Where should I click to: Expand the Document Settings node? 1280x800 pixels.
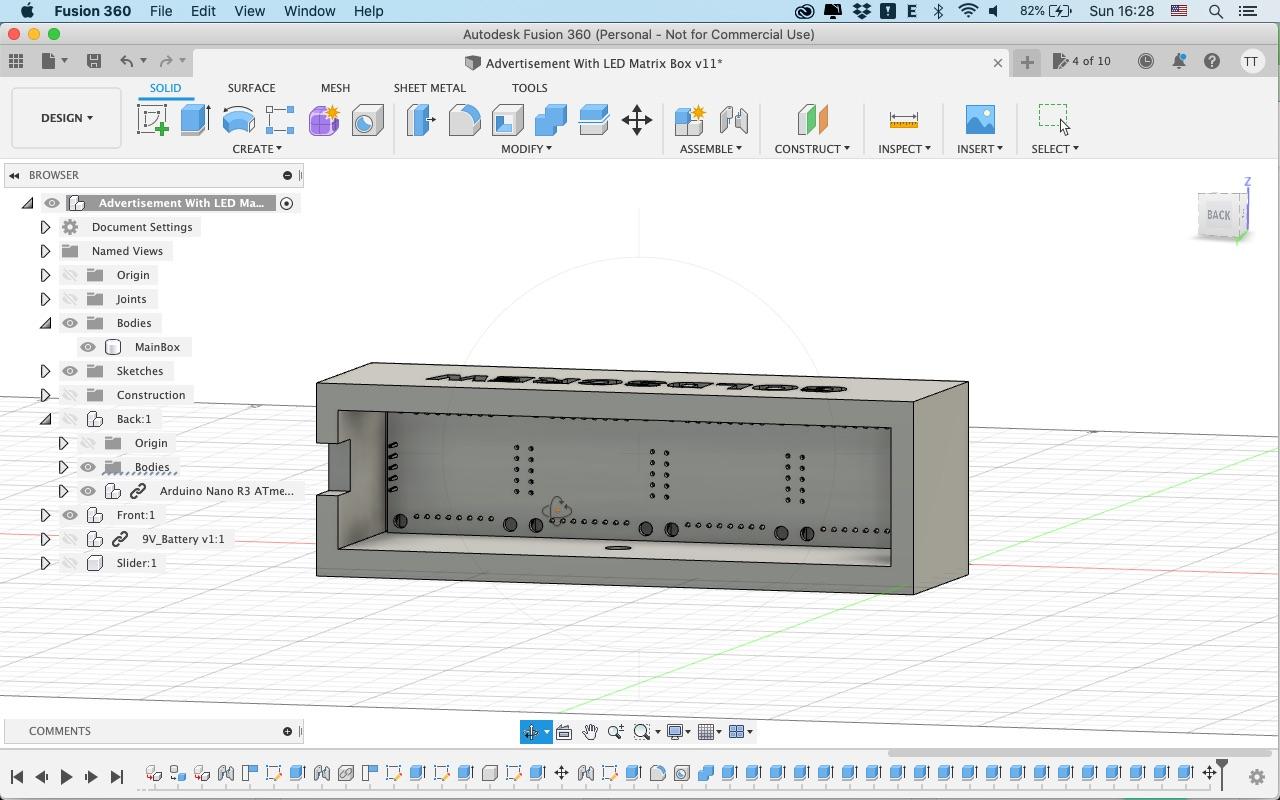45,227
